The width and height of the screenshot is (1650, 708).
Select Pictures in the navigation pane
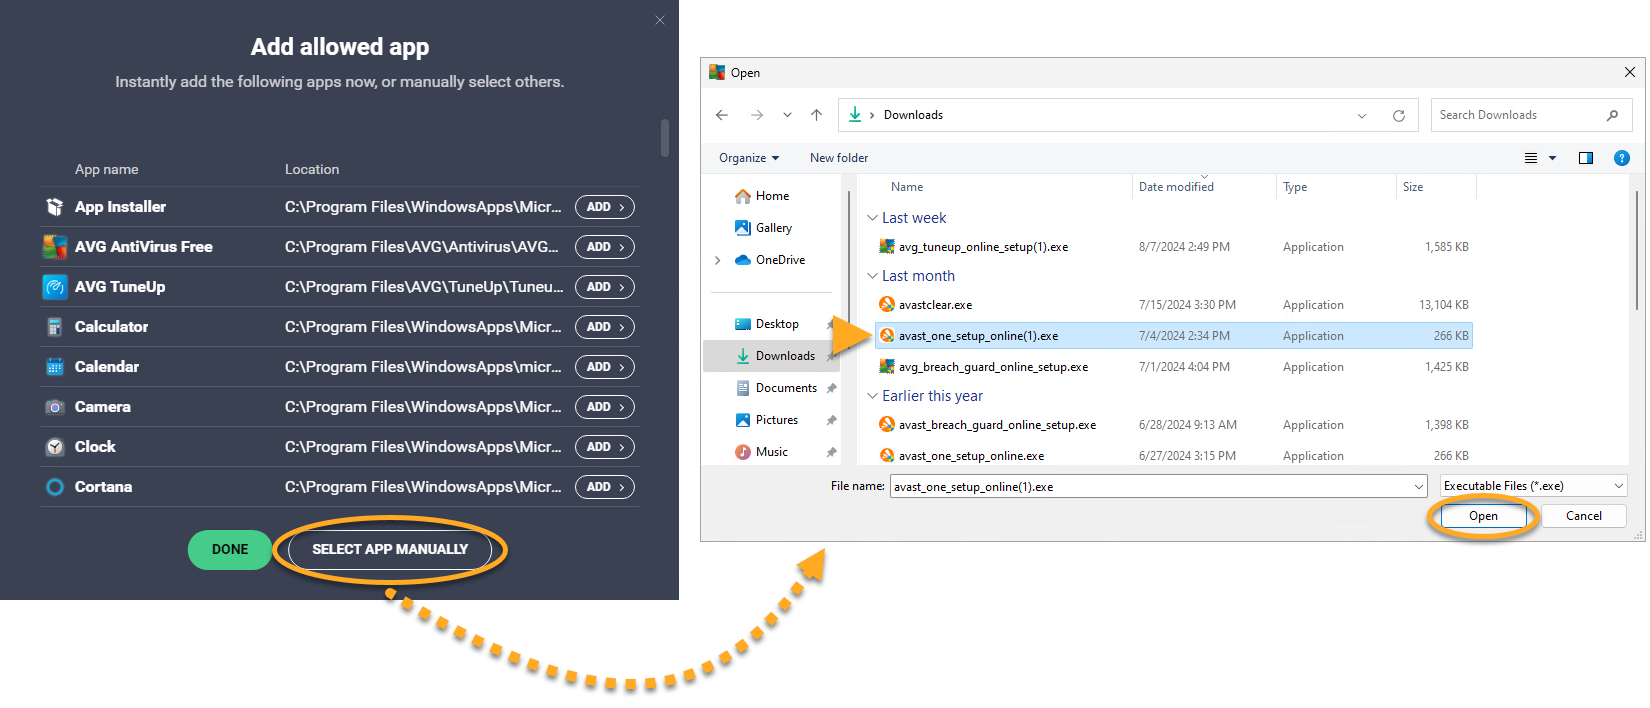click(x=776, y=420)
